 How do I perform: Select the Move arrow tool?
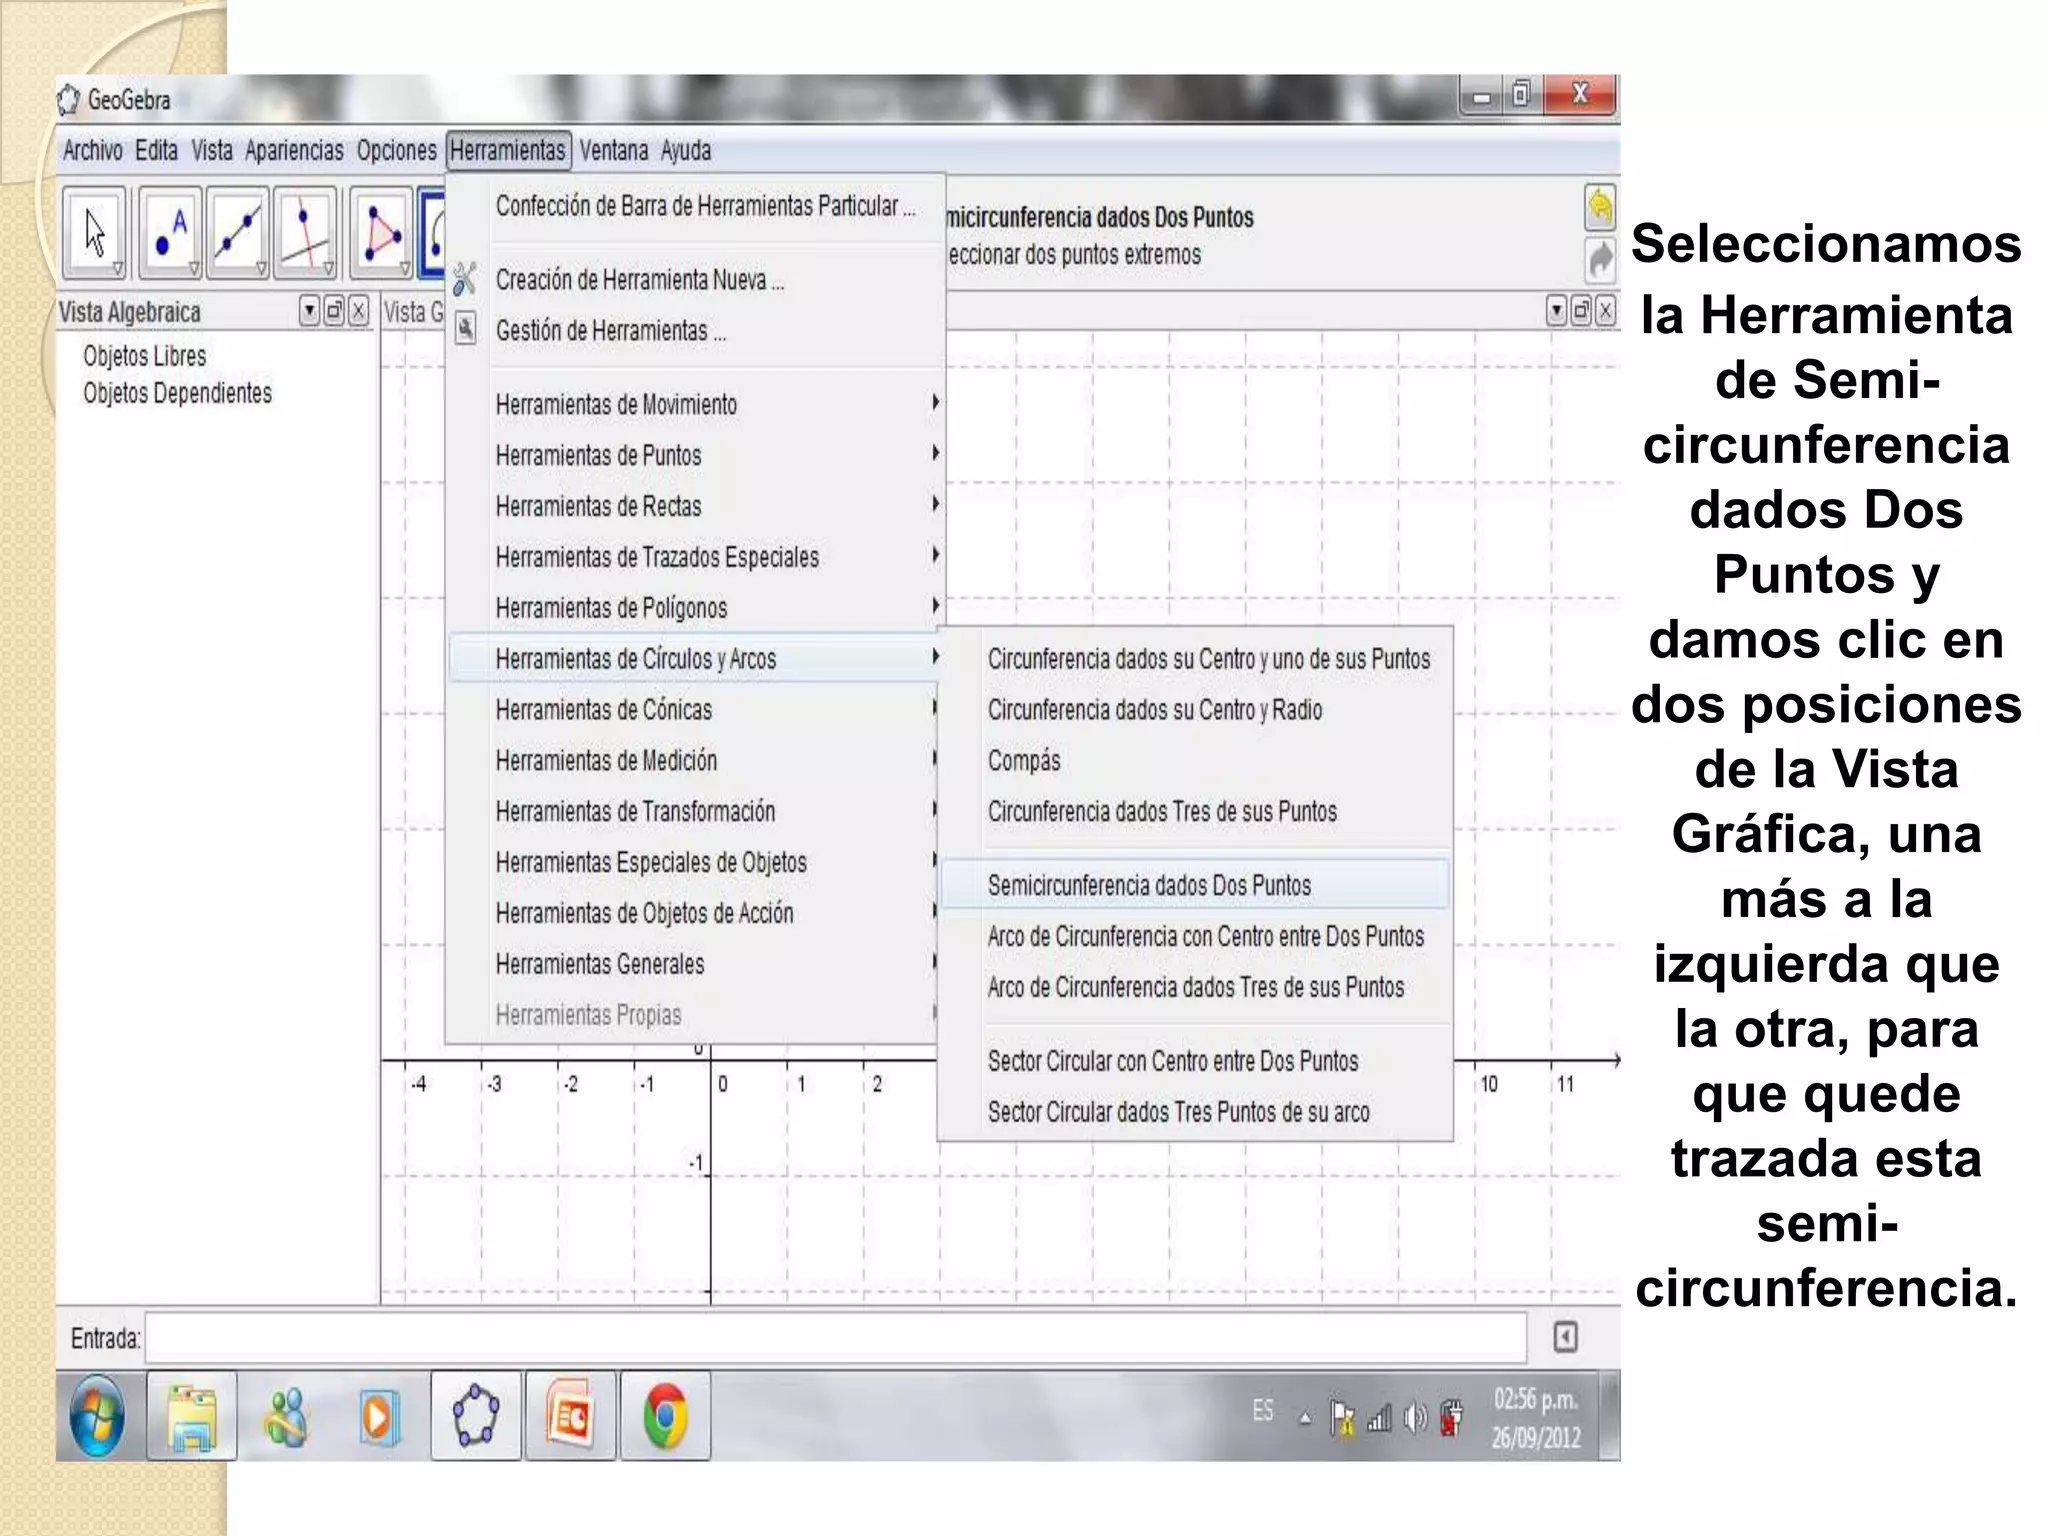click(95, 232)
